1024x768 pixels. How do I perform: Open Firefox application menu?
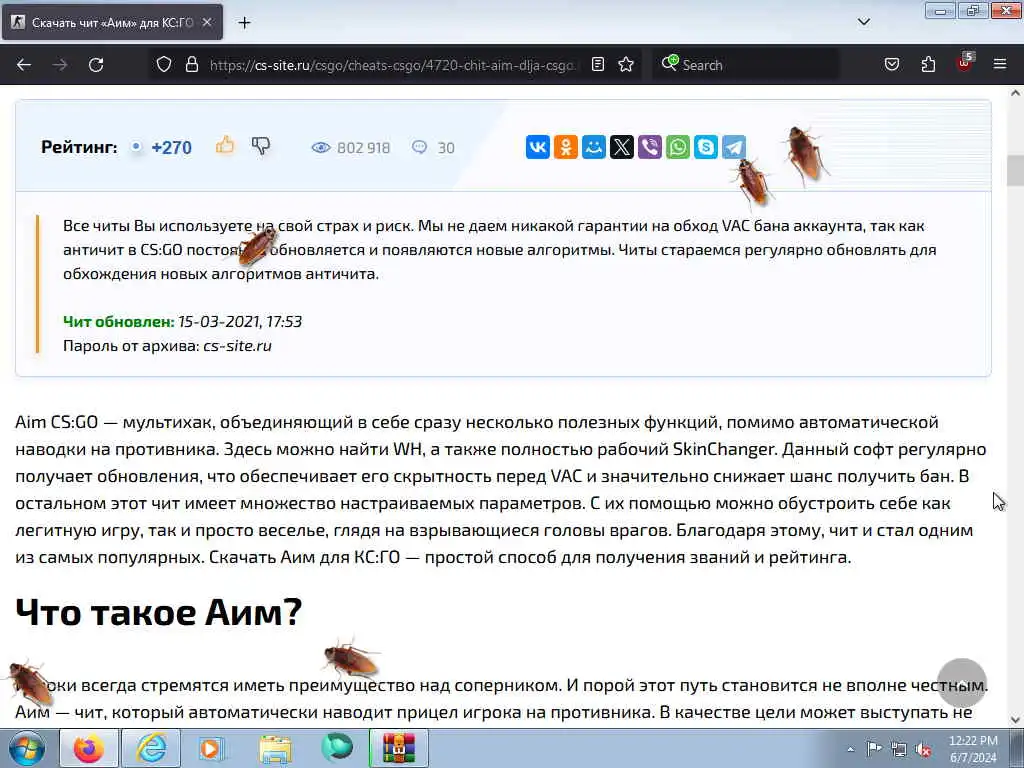click(x=1000, y=65)
